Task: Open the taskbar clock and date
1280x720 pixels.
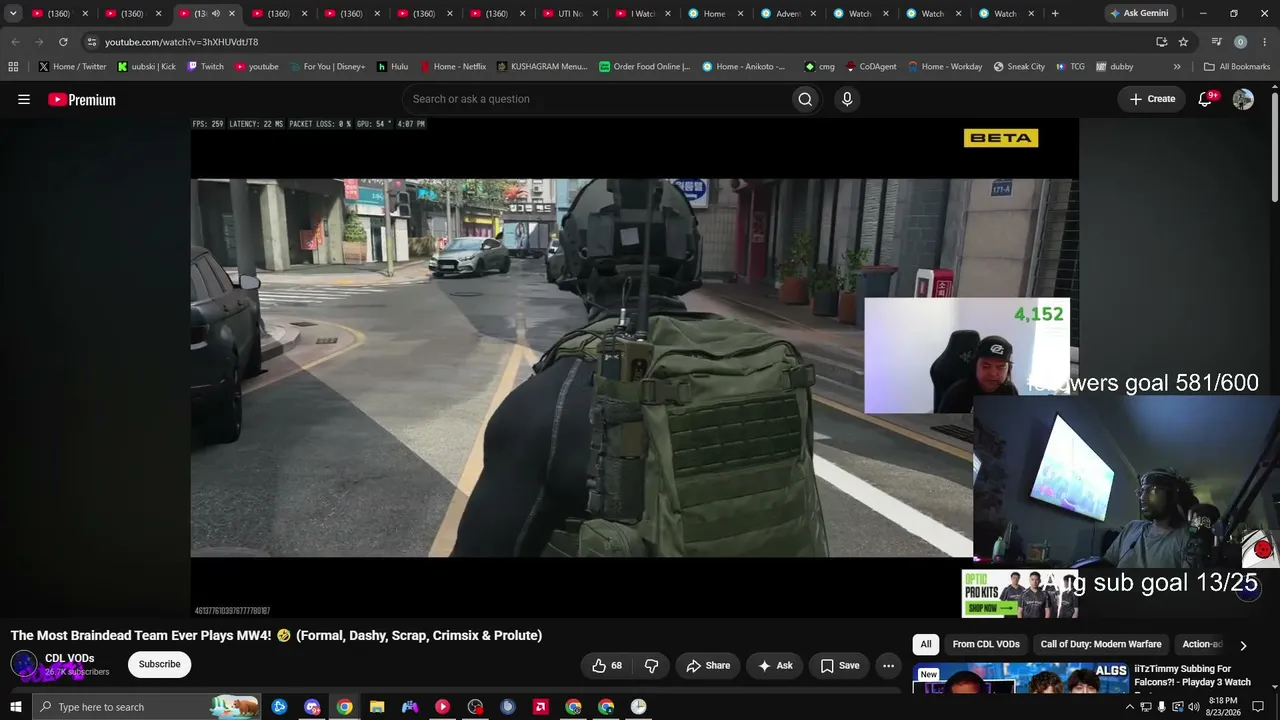Action: pos(1223,707)
